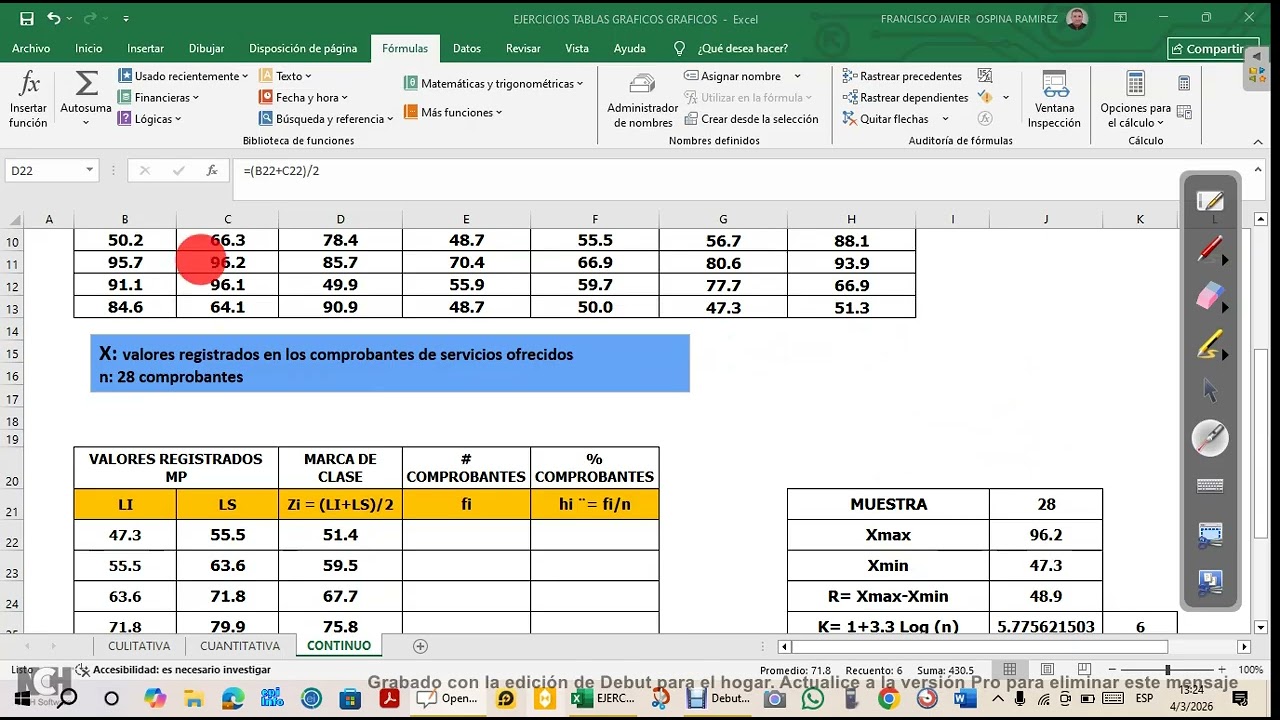This screenshot has height=720, width=1280.
Task: Click the Mostrar fórmulas icon
Action: (985, 76)
